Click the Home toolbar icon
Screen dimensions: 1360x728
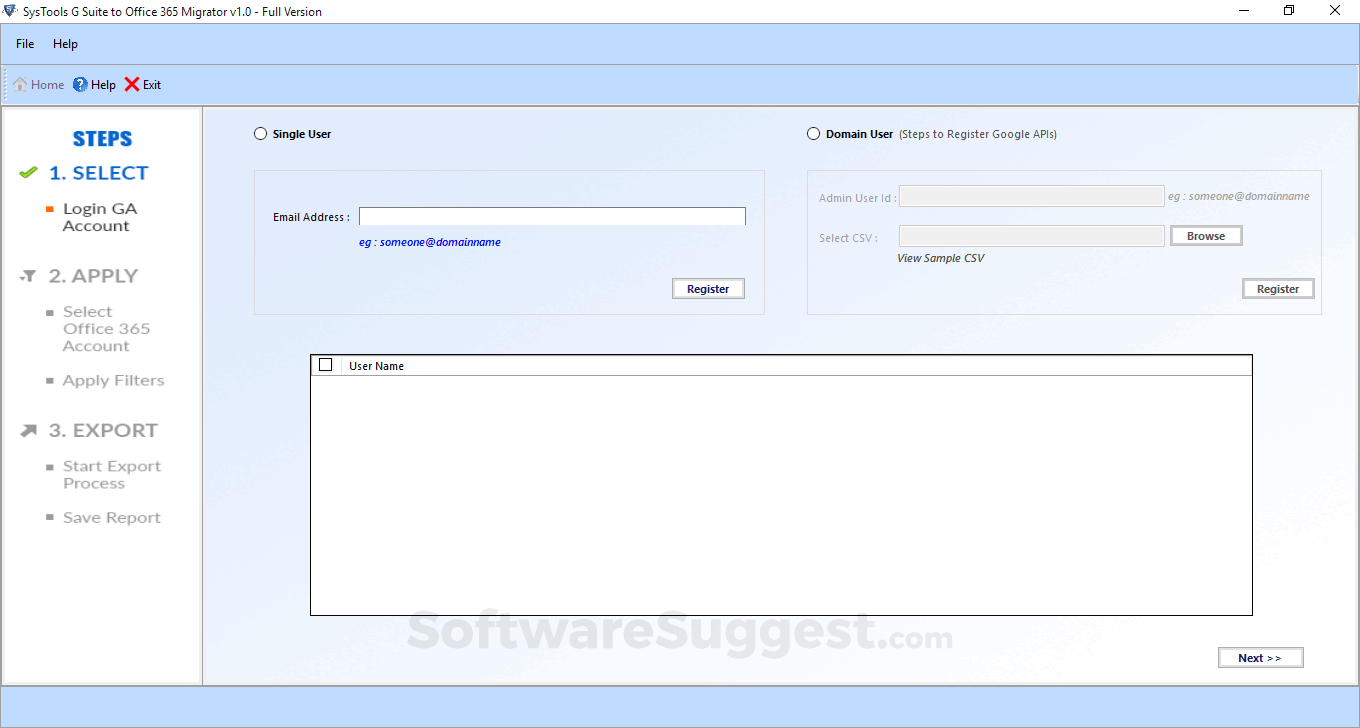[20, 85]
